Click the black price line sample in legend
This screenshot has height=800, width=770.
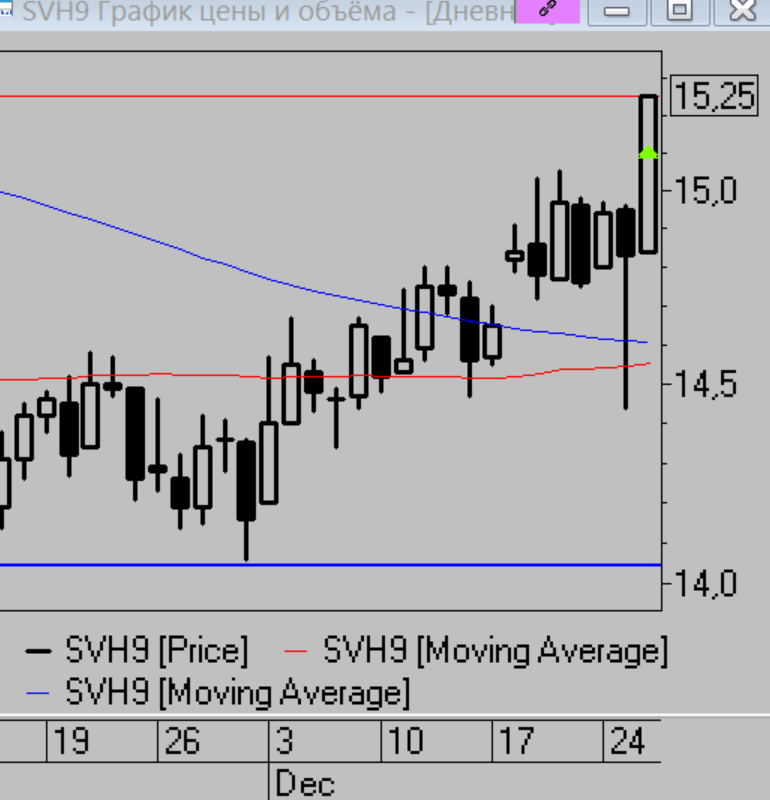point(39,651)
